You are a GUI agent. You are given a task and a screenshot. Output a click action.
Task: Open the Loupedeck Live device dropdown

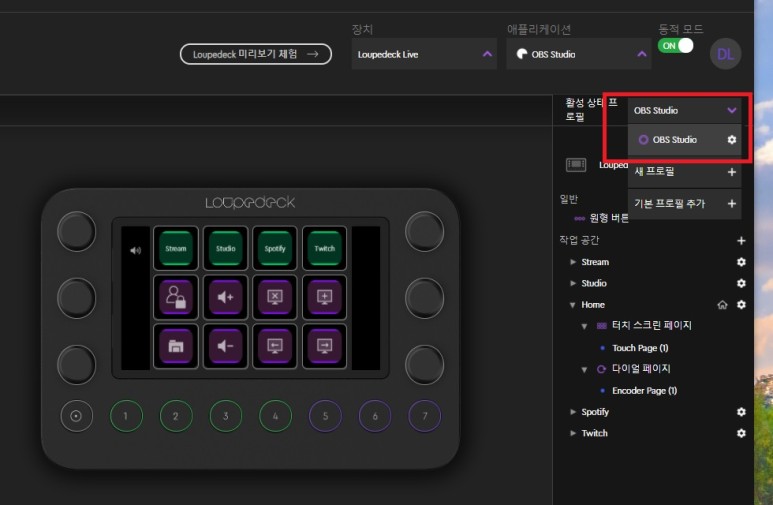coord(424,54)
